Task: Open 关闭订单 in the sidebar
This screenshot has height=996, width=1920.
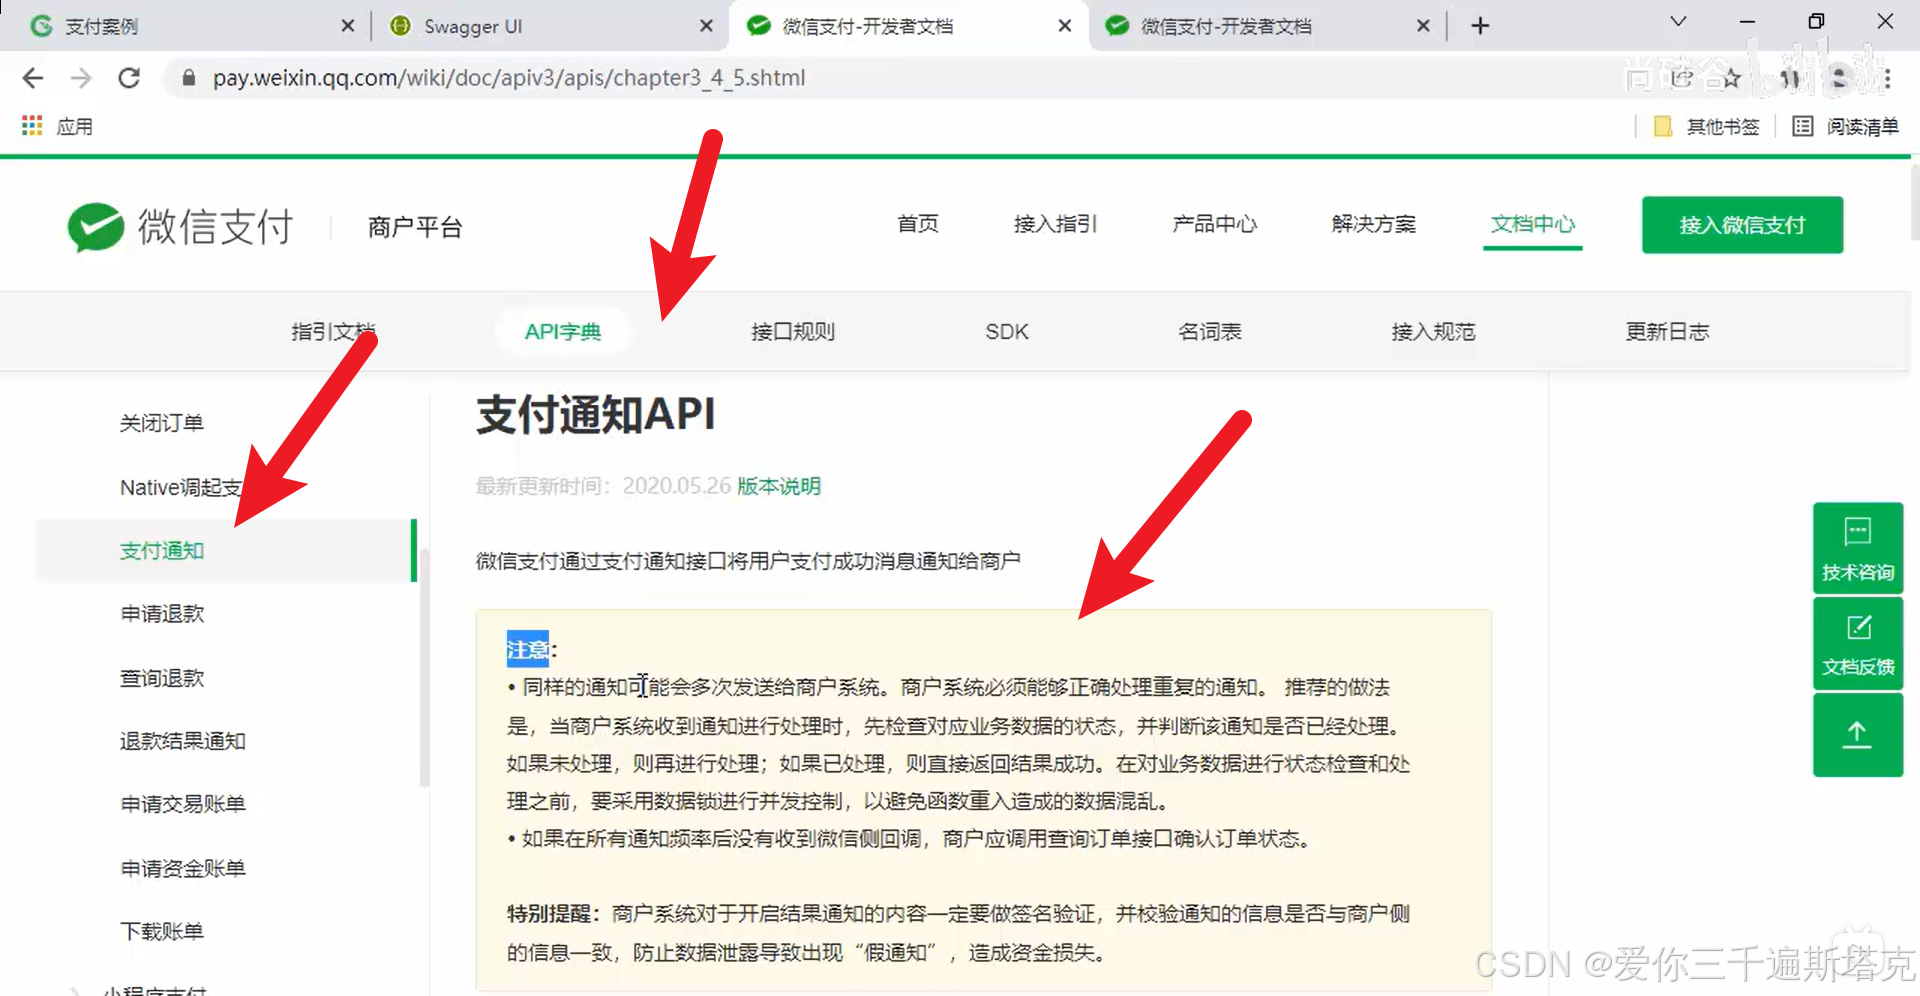Action: (x=162, y=423)
